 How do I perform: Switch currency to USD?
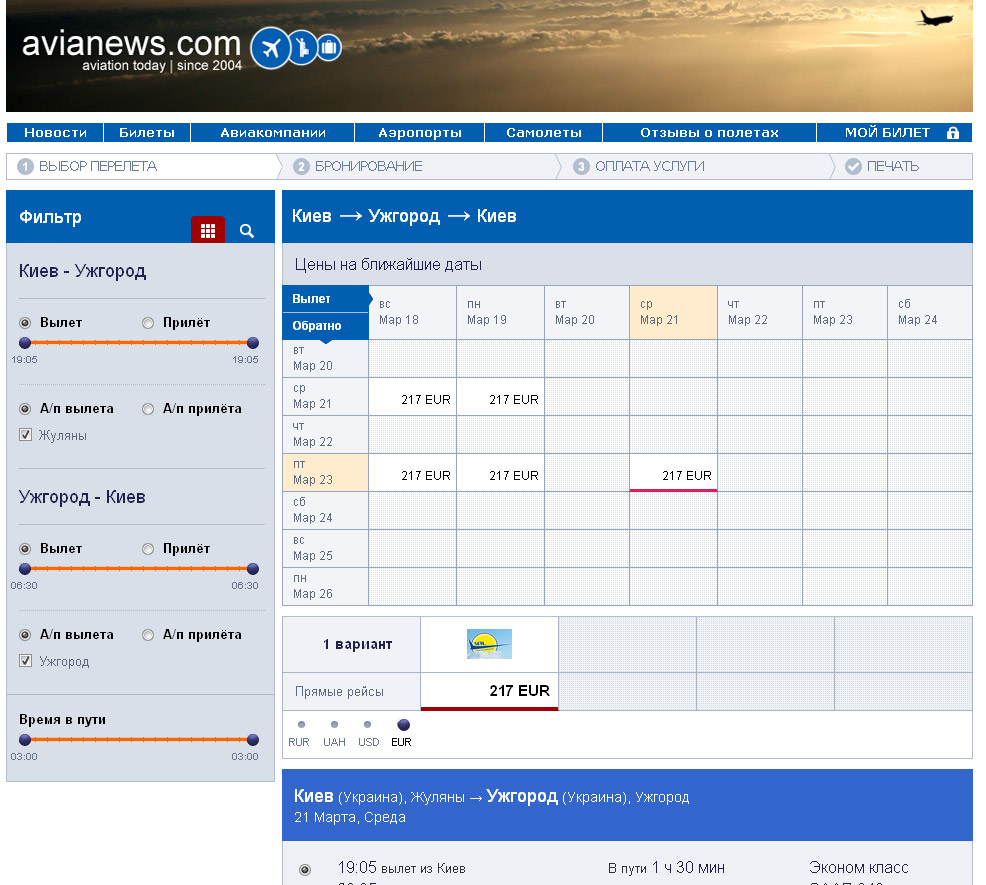point(368,725)
